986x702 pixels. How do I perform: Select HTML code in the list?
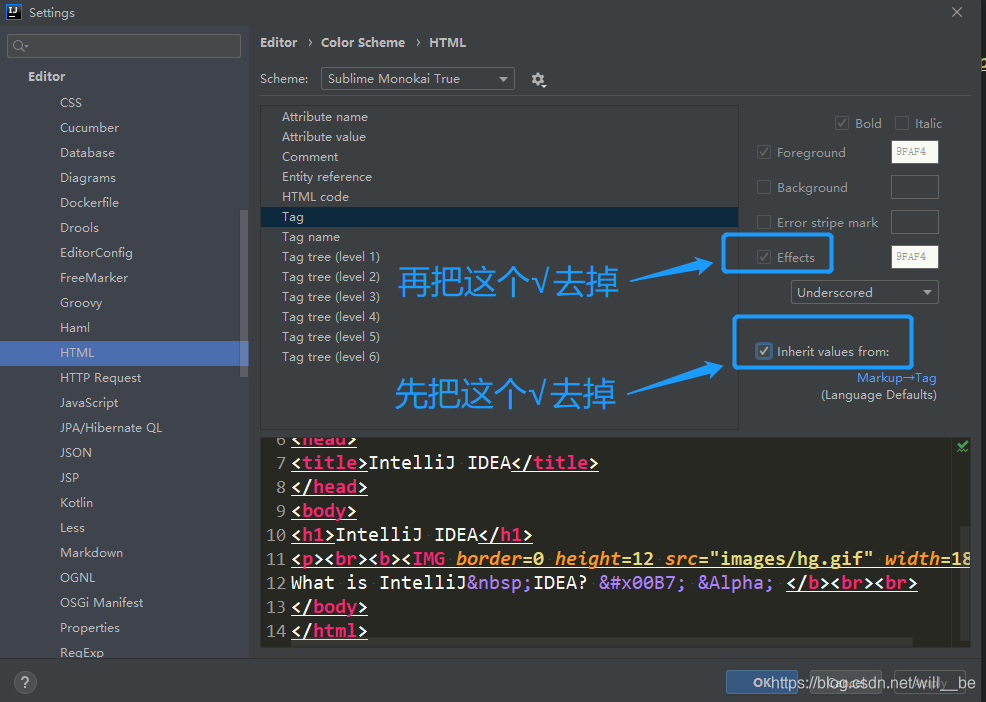tap(499, 197)
